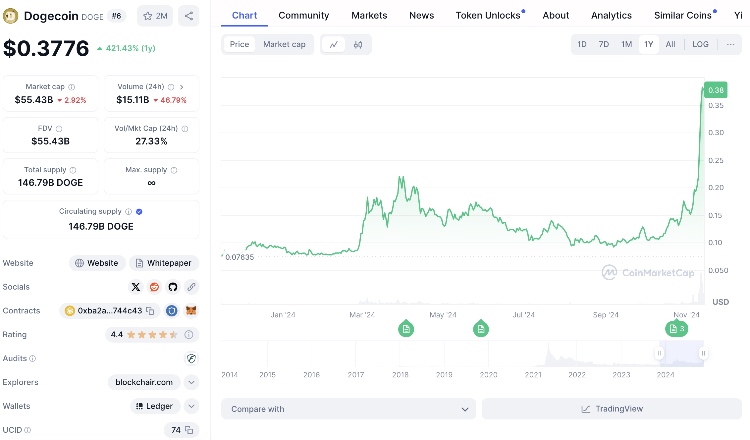The width and height of the screenshot is (750, 440).
Task: Open Max. supply info icon
Action: click(174, 170)
